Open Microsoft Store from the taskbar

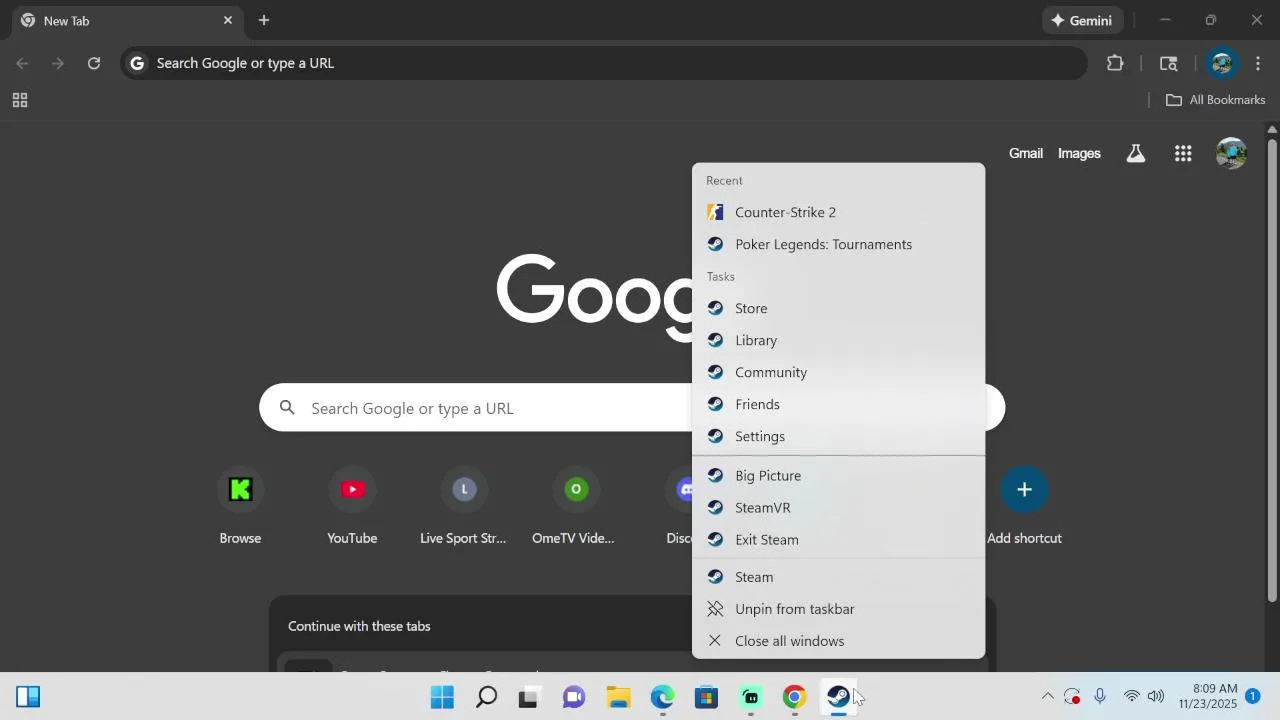(706, 697)
